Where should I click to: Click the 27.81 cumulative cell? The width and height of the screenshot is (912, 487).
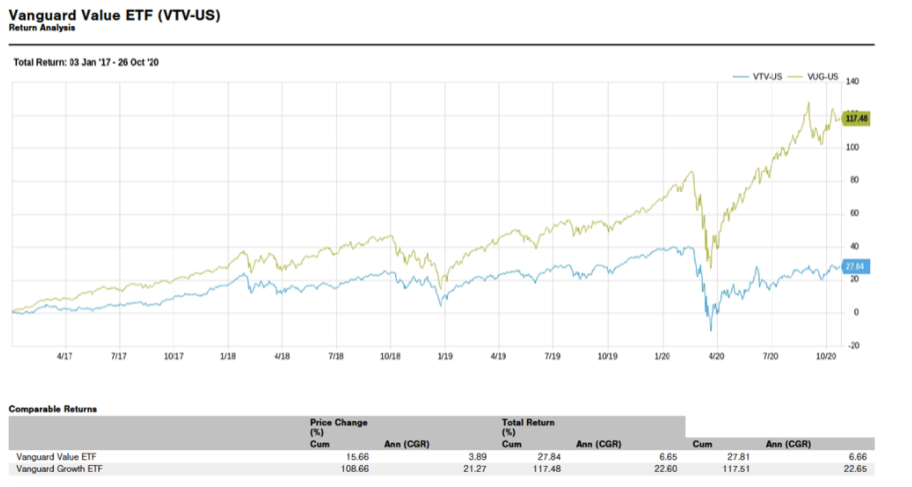click(738, 457)
